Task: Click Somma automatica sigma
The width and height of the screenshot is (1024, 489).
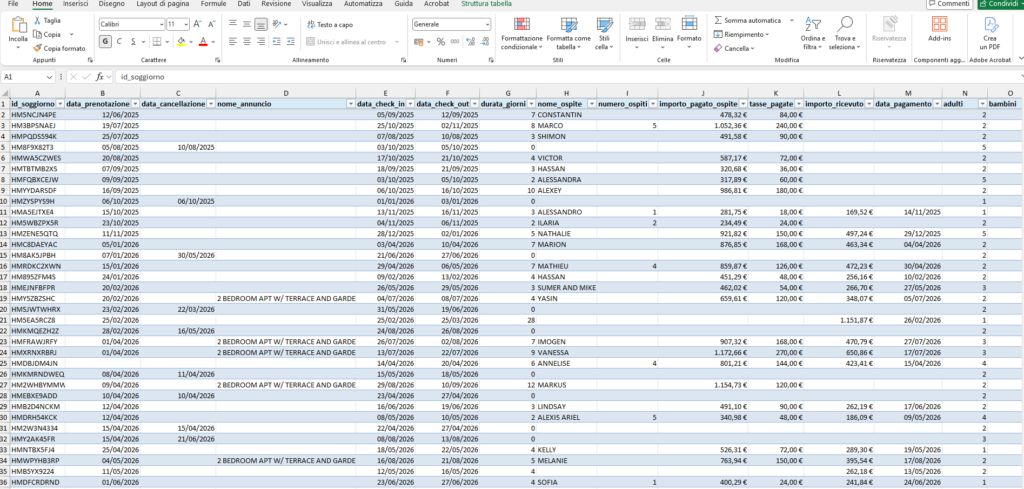Action: (x=747, y=20)
